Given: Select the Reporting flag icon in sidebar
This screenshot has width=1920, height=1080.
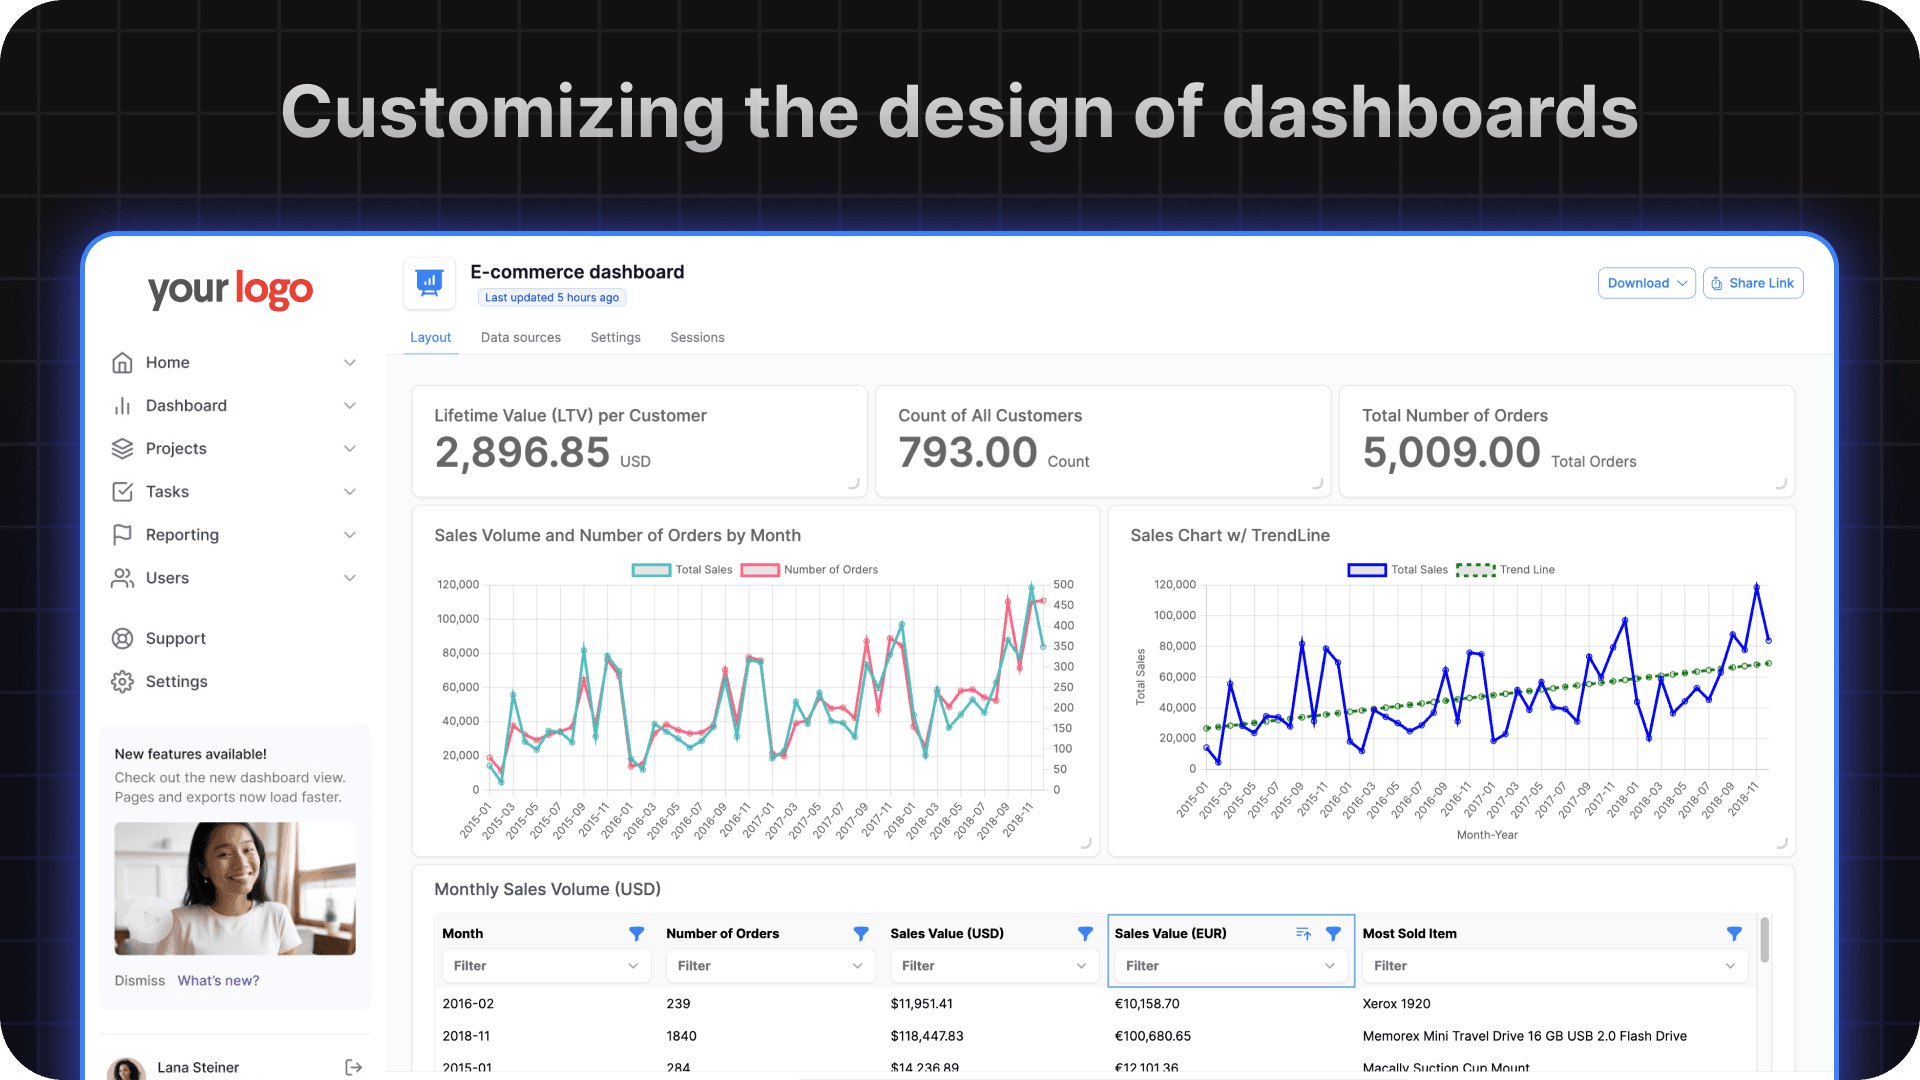Looking at the screenshot, I should coord(122,534).
